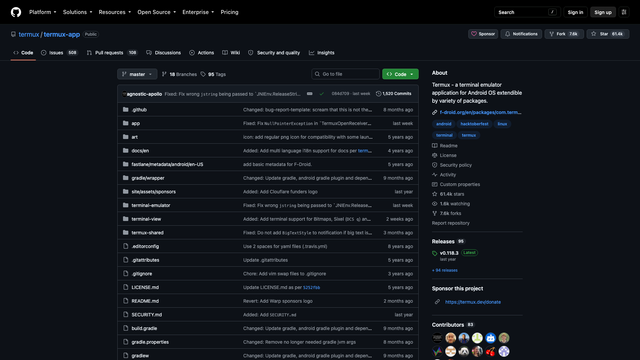
Task: Select the android topic tag
Action: coord(444,124)
